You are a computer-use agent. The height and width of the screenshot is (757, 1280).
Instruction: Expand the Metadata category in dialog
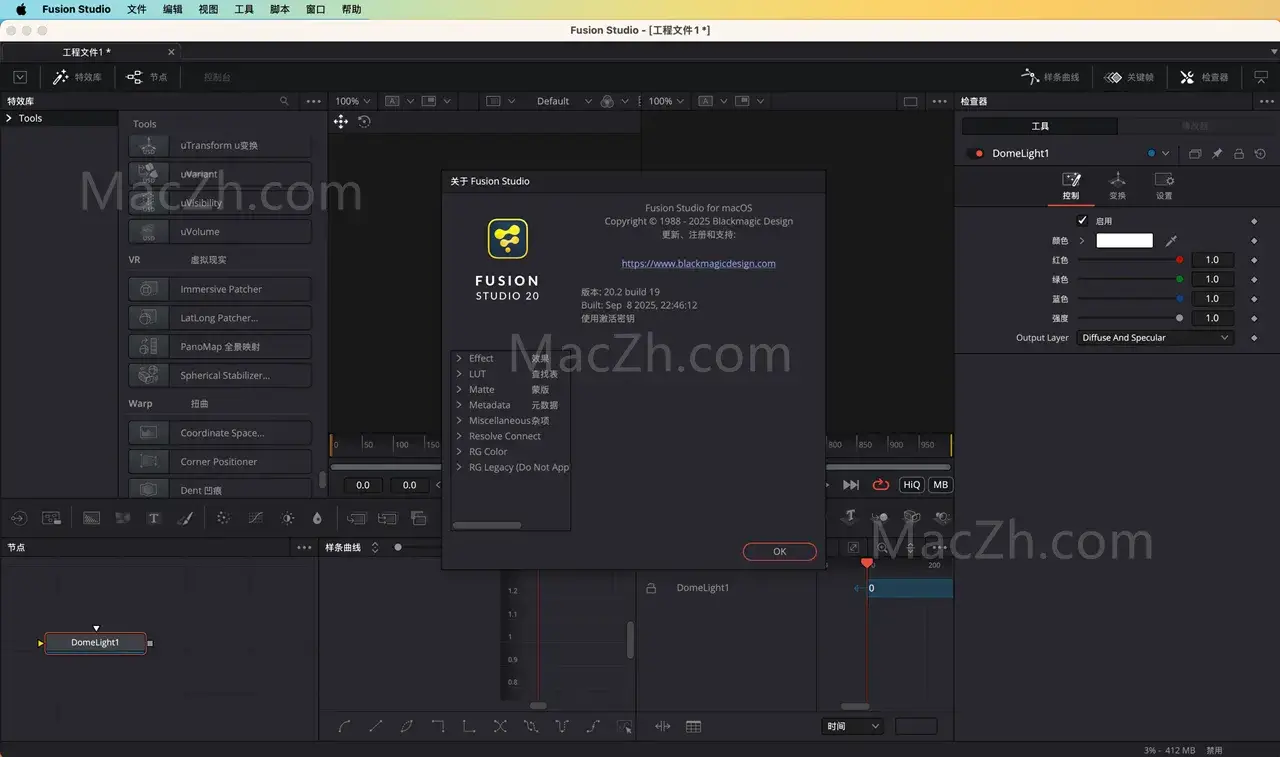click(459, 405)
